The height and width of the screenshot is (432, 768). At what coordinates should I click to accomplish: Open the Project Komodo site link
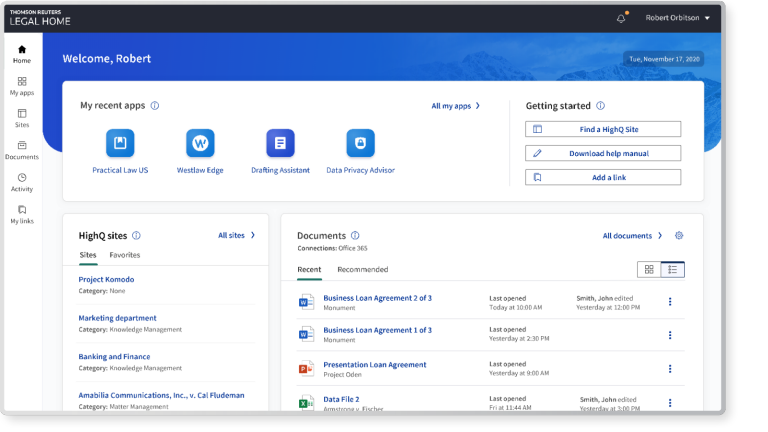point(106,279)
